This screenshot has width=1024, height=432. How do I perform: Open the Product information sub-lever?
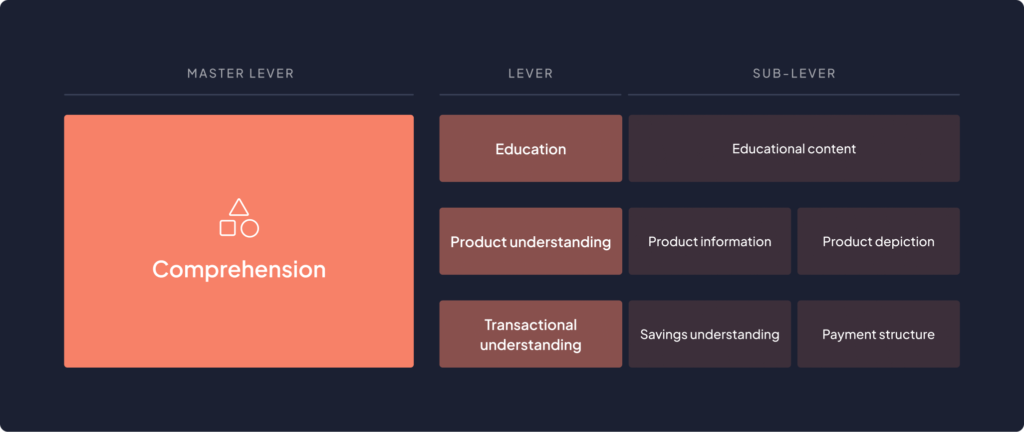[709, 242]
